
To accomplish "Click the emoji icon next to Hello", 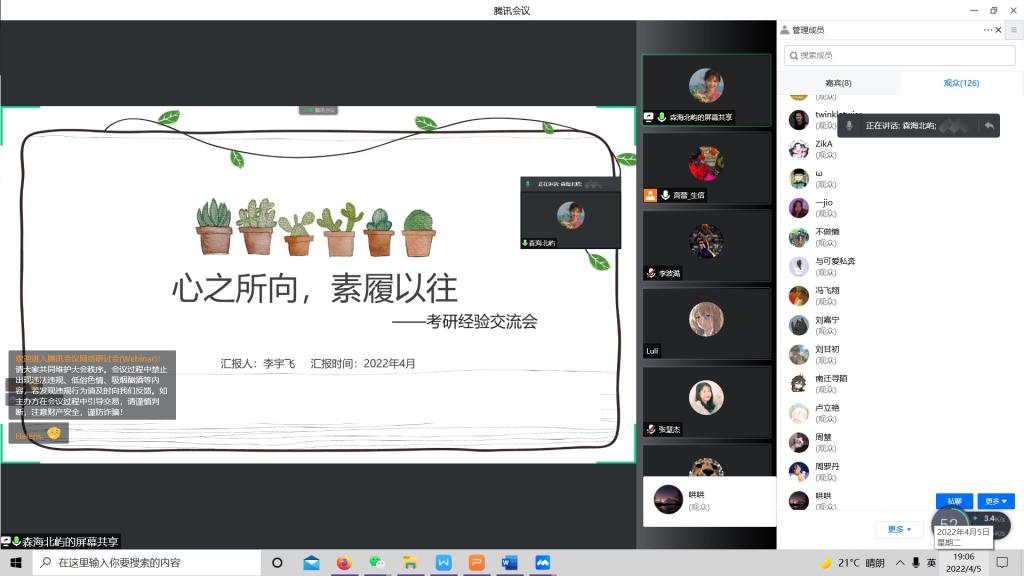I will point(55,434).
